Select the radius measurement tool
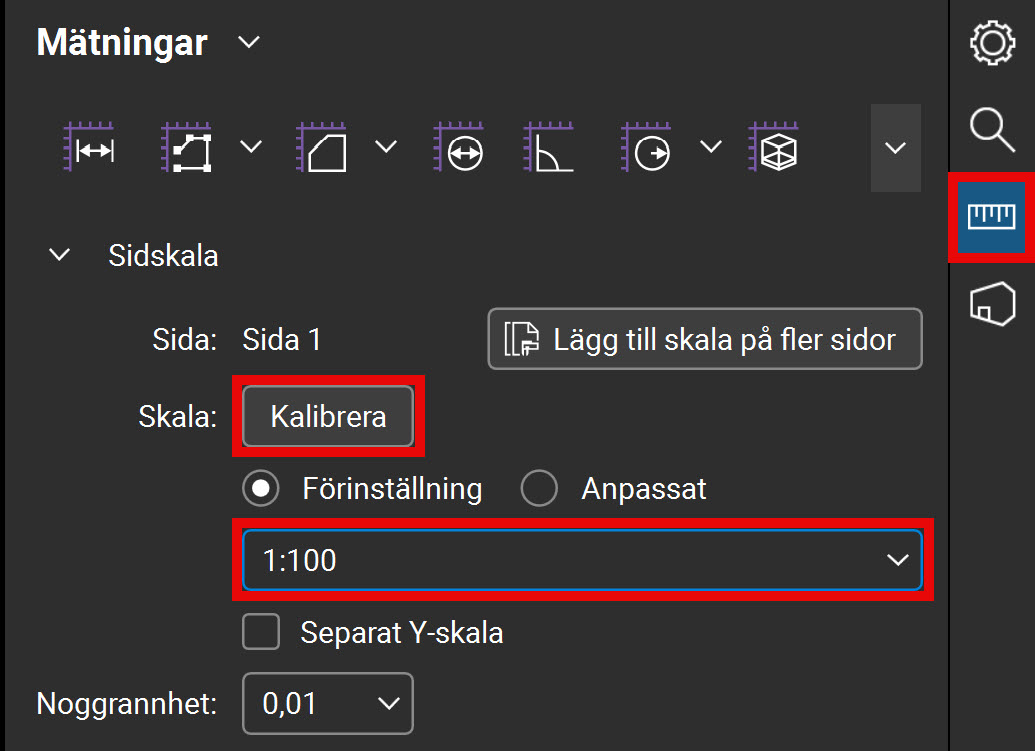 (646, 148)
